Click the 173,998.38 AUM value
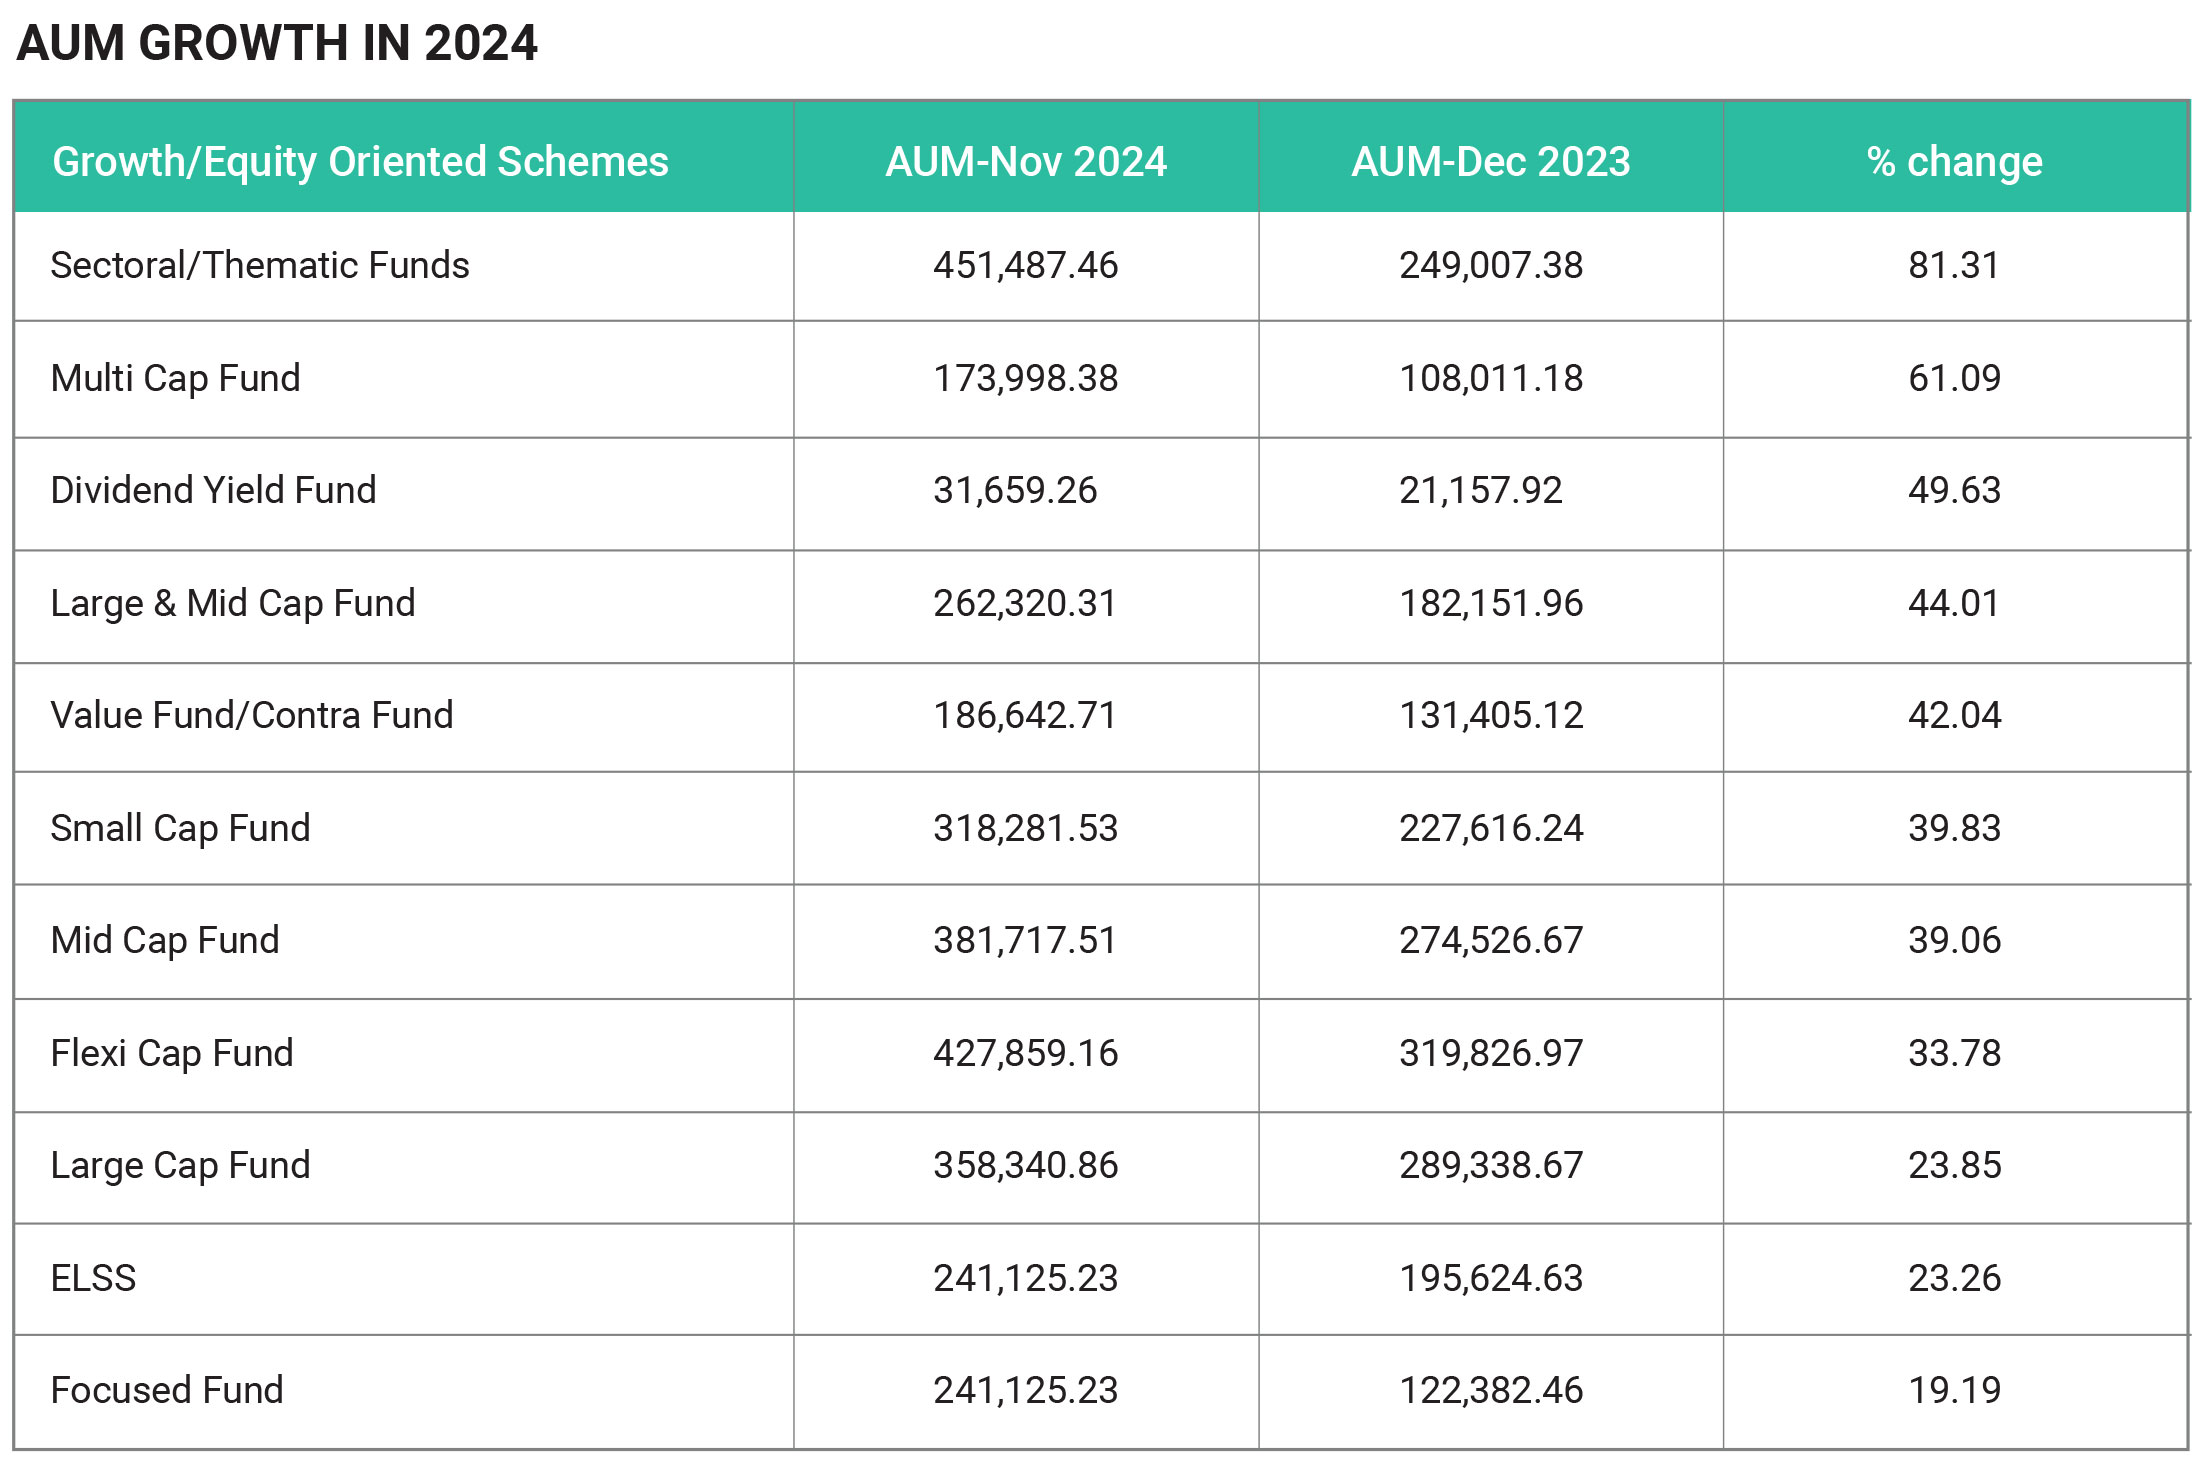This screenshot has width=2205, height=1469. (x=1026, y=378)
